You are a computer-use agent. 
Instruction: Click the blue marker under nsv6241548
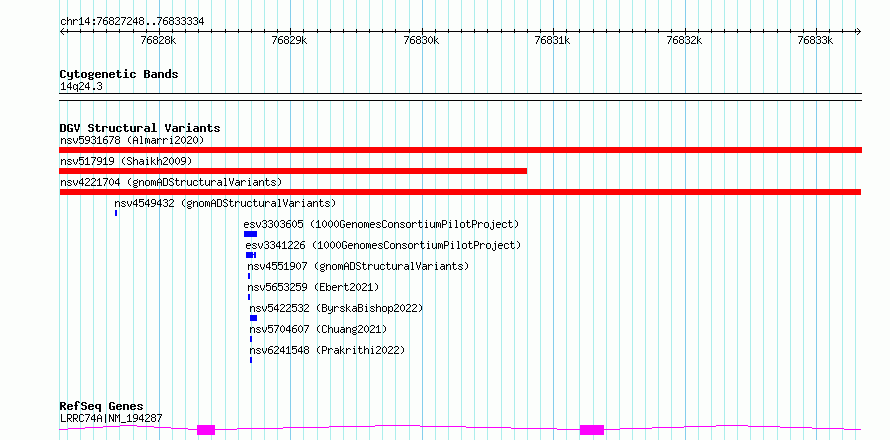pyautogui.click(x=251, y=360)
